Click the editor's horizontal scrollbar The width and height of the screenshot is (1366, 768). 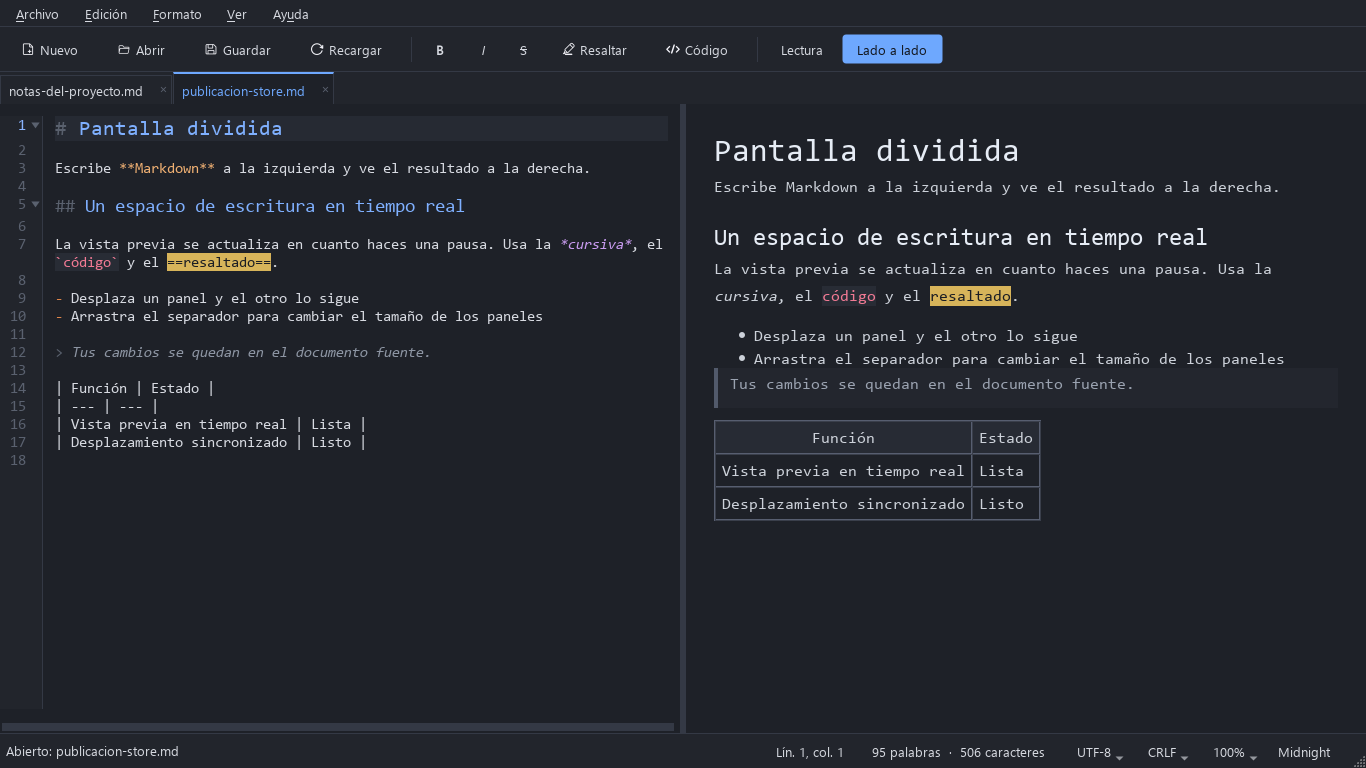(338, 727)
